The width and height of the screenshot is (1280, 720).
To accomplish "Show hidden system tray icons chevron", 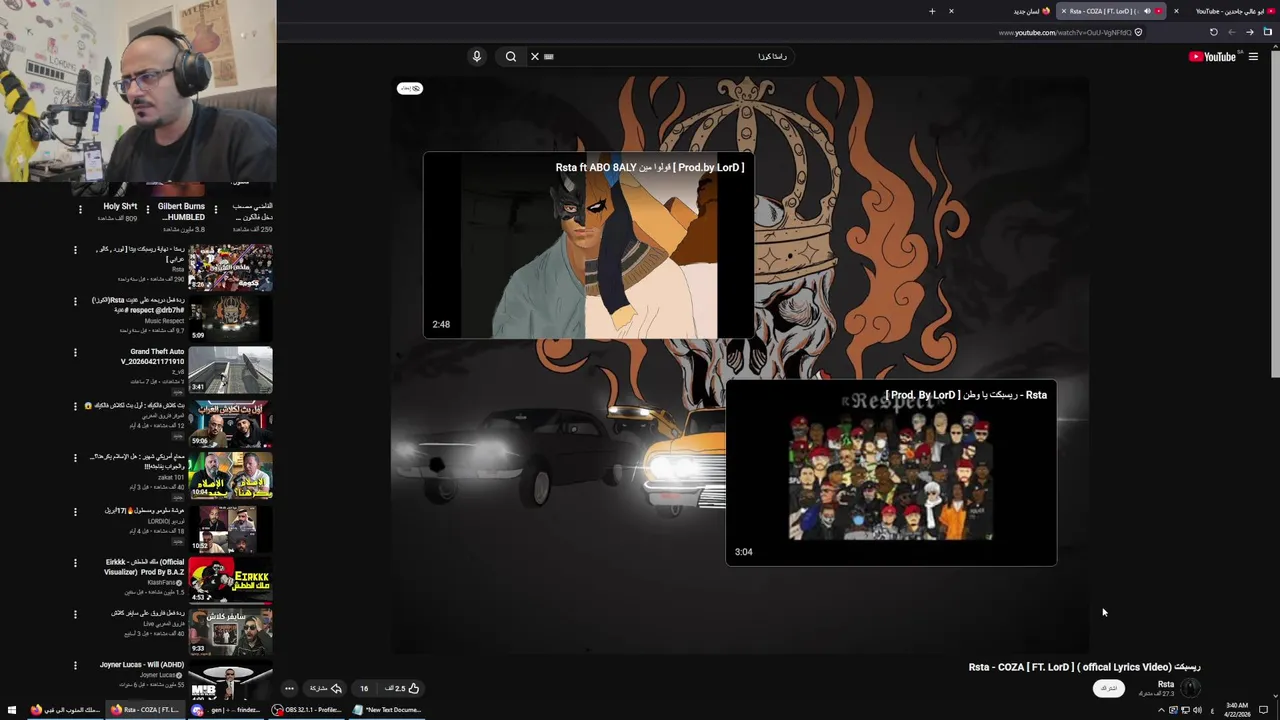I will (x=1161, y=710).
